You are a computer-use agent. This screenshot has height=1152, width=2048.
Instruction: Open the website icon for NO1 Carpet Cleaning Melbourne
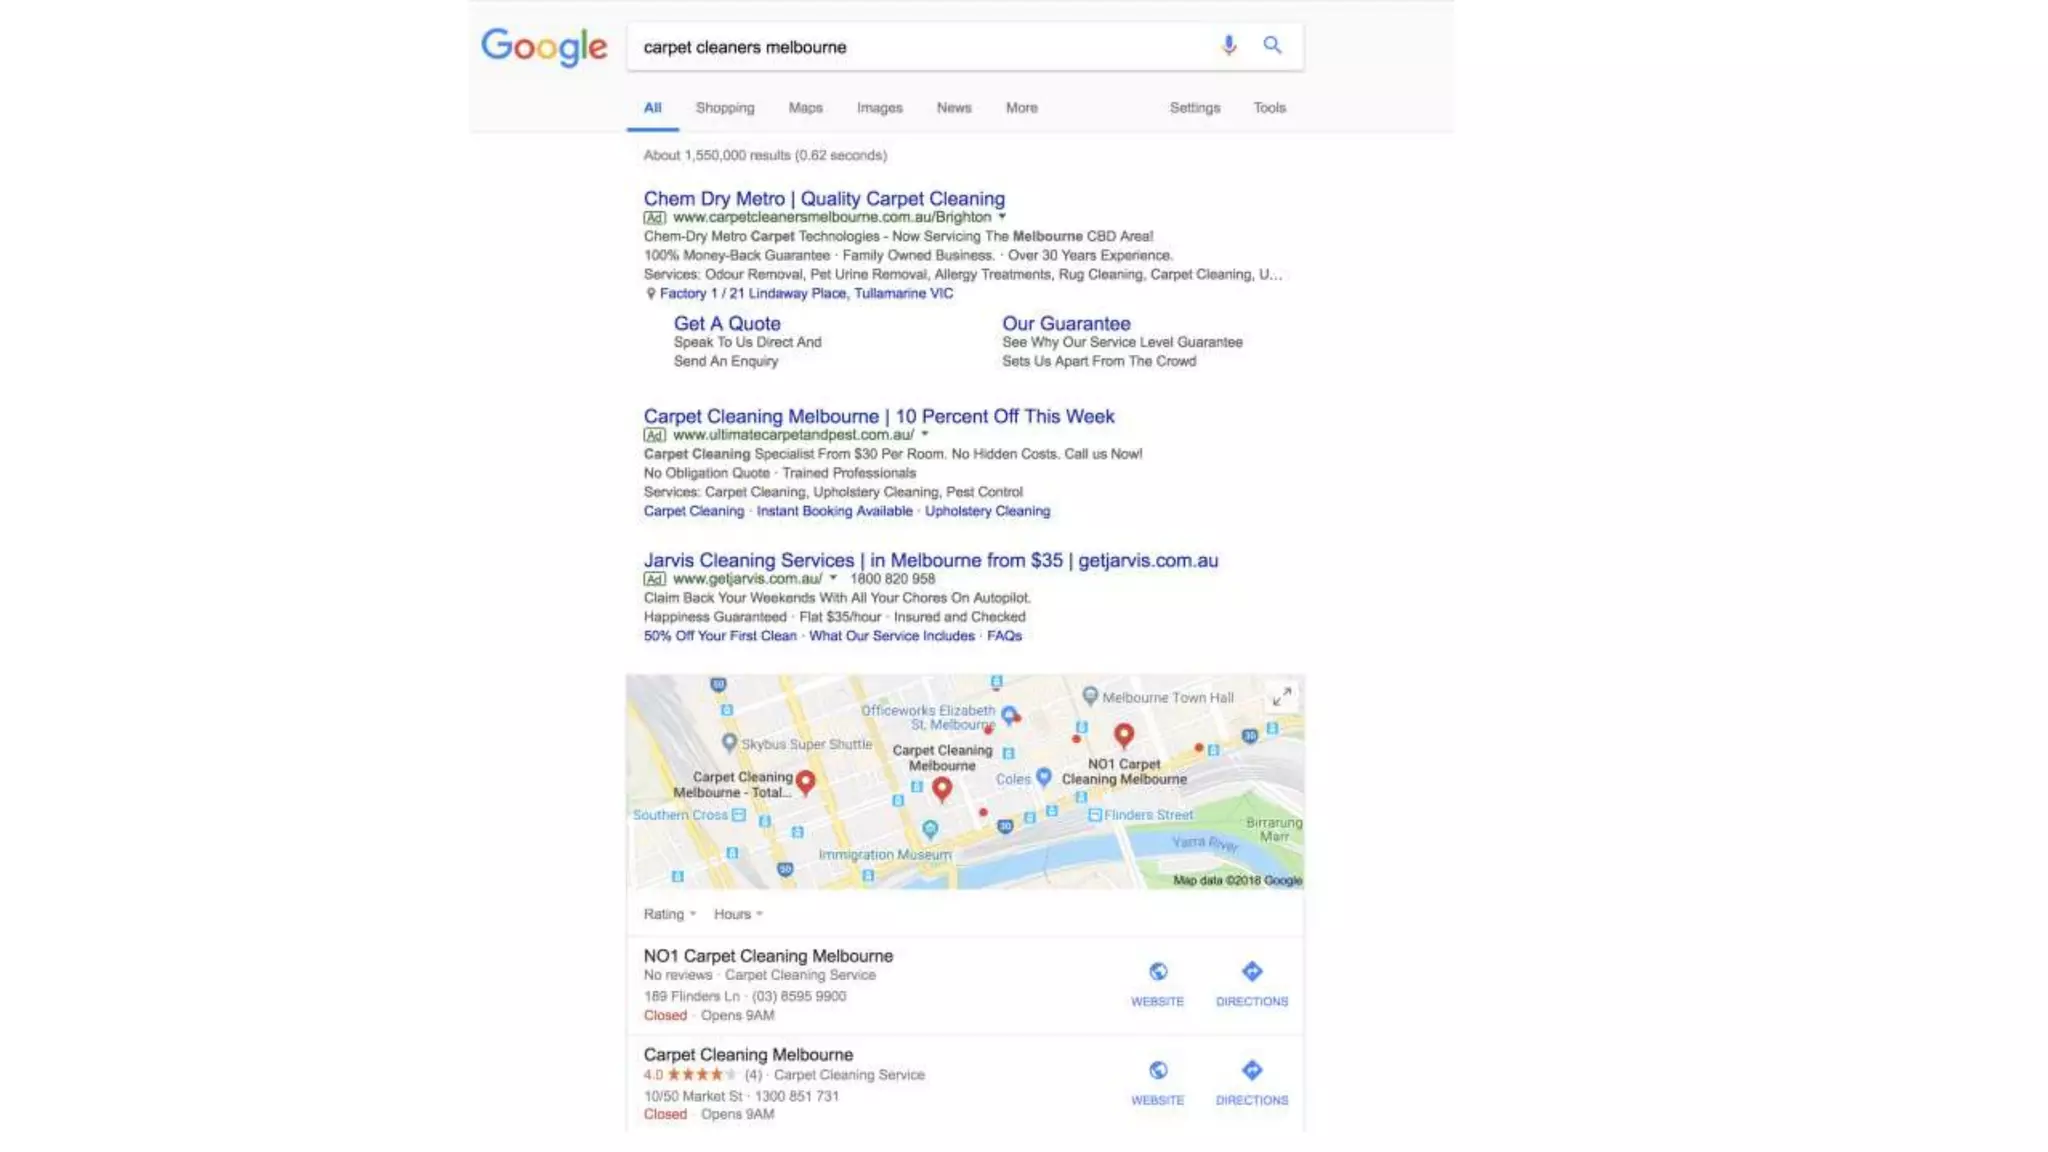[1157, 983]
